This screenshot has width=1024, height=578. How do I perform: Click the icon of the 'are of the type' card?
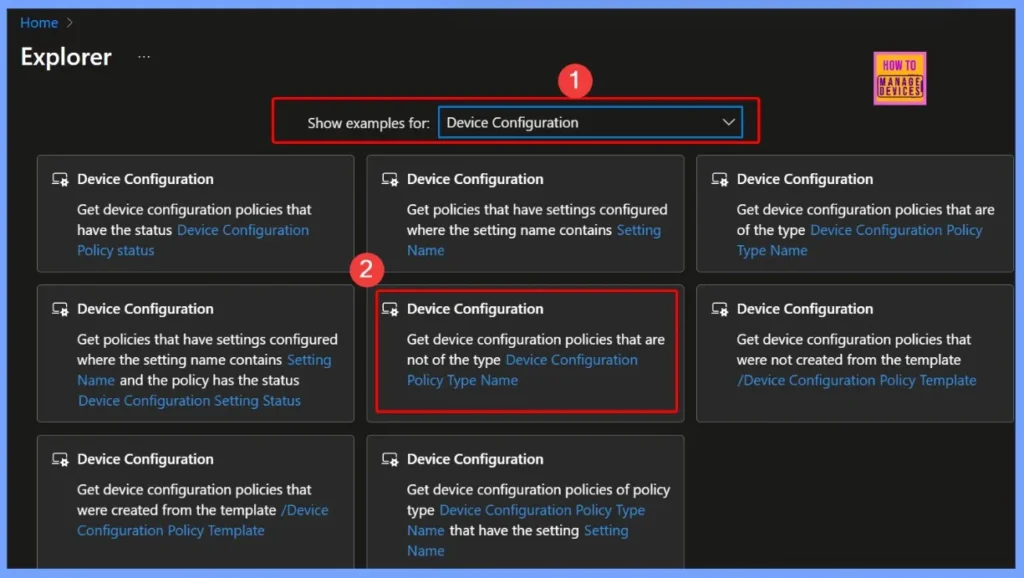tap(720, 179)
